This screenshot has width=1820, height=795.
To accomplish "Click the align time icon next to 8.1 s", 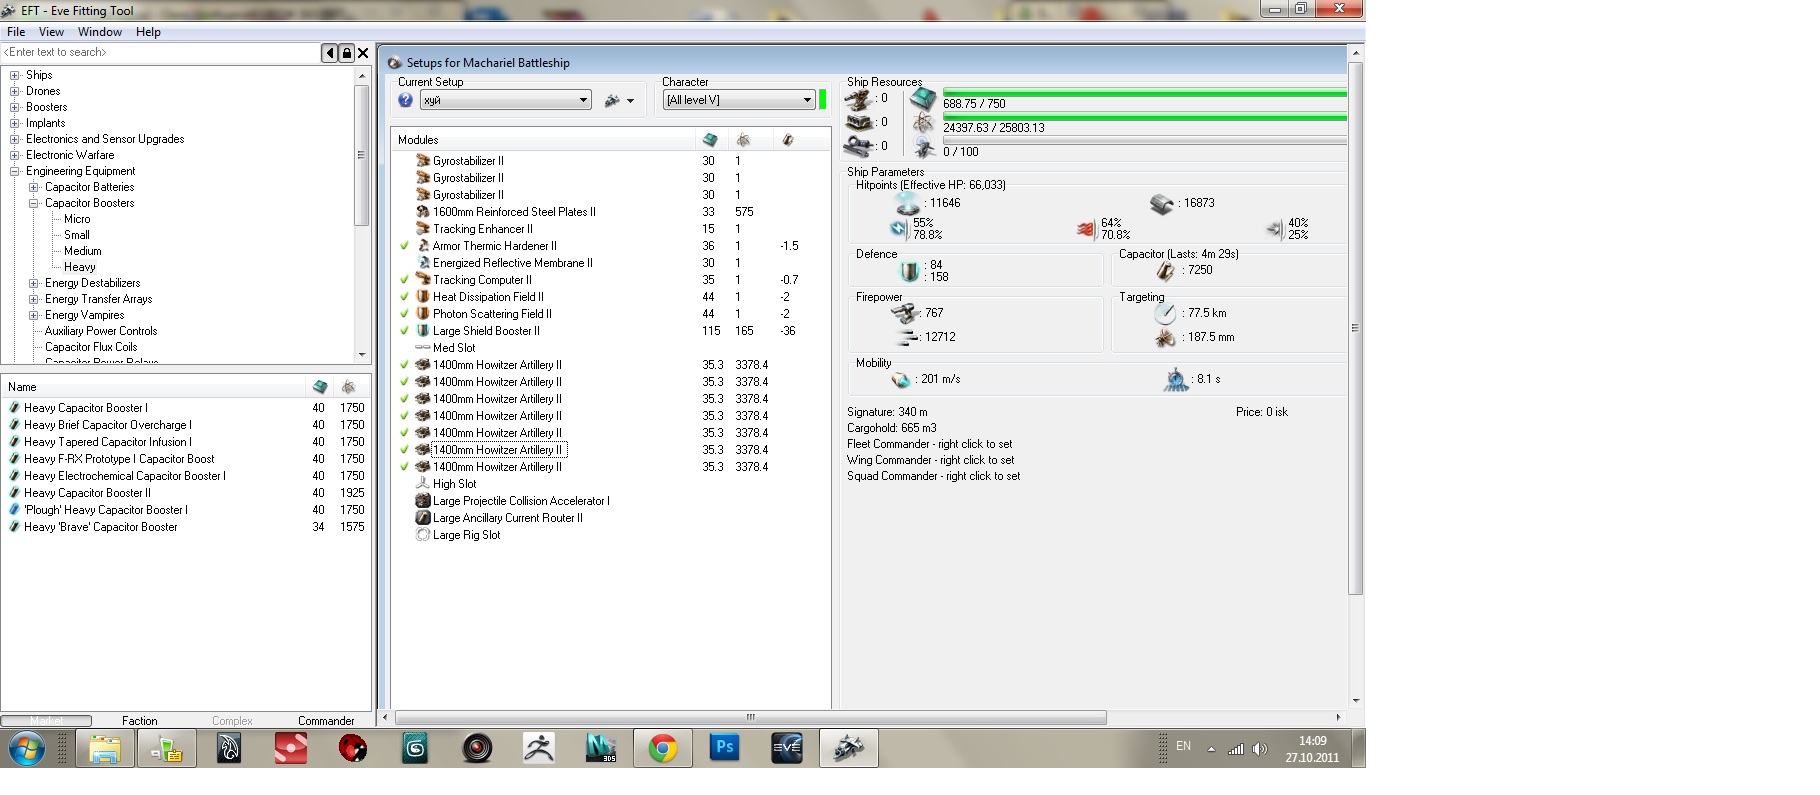I will point(1176,380).
